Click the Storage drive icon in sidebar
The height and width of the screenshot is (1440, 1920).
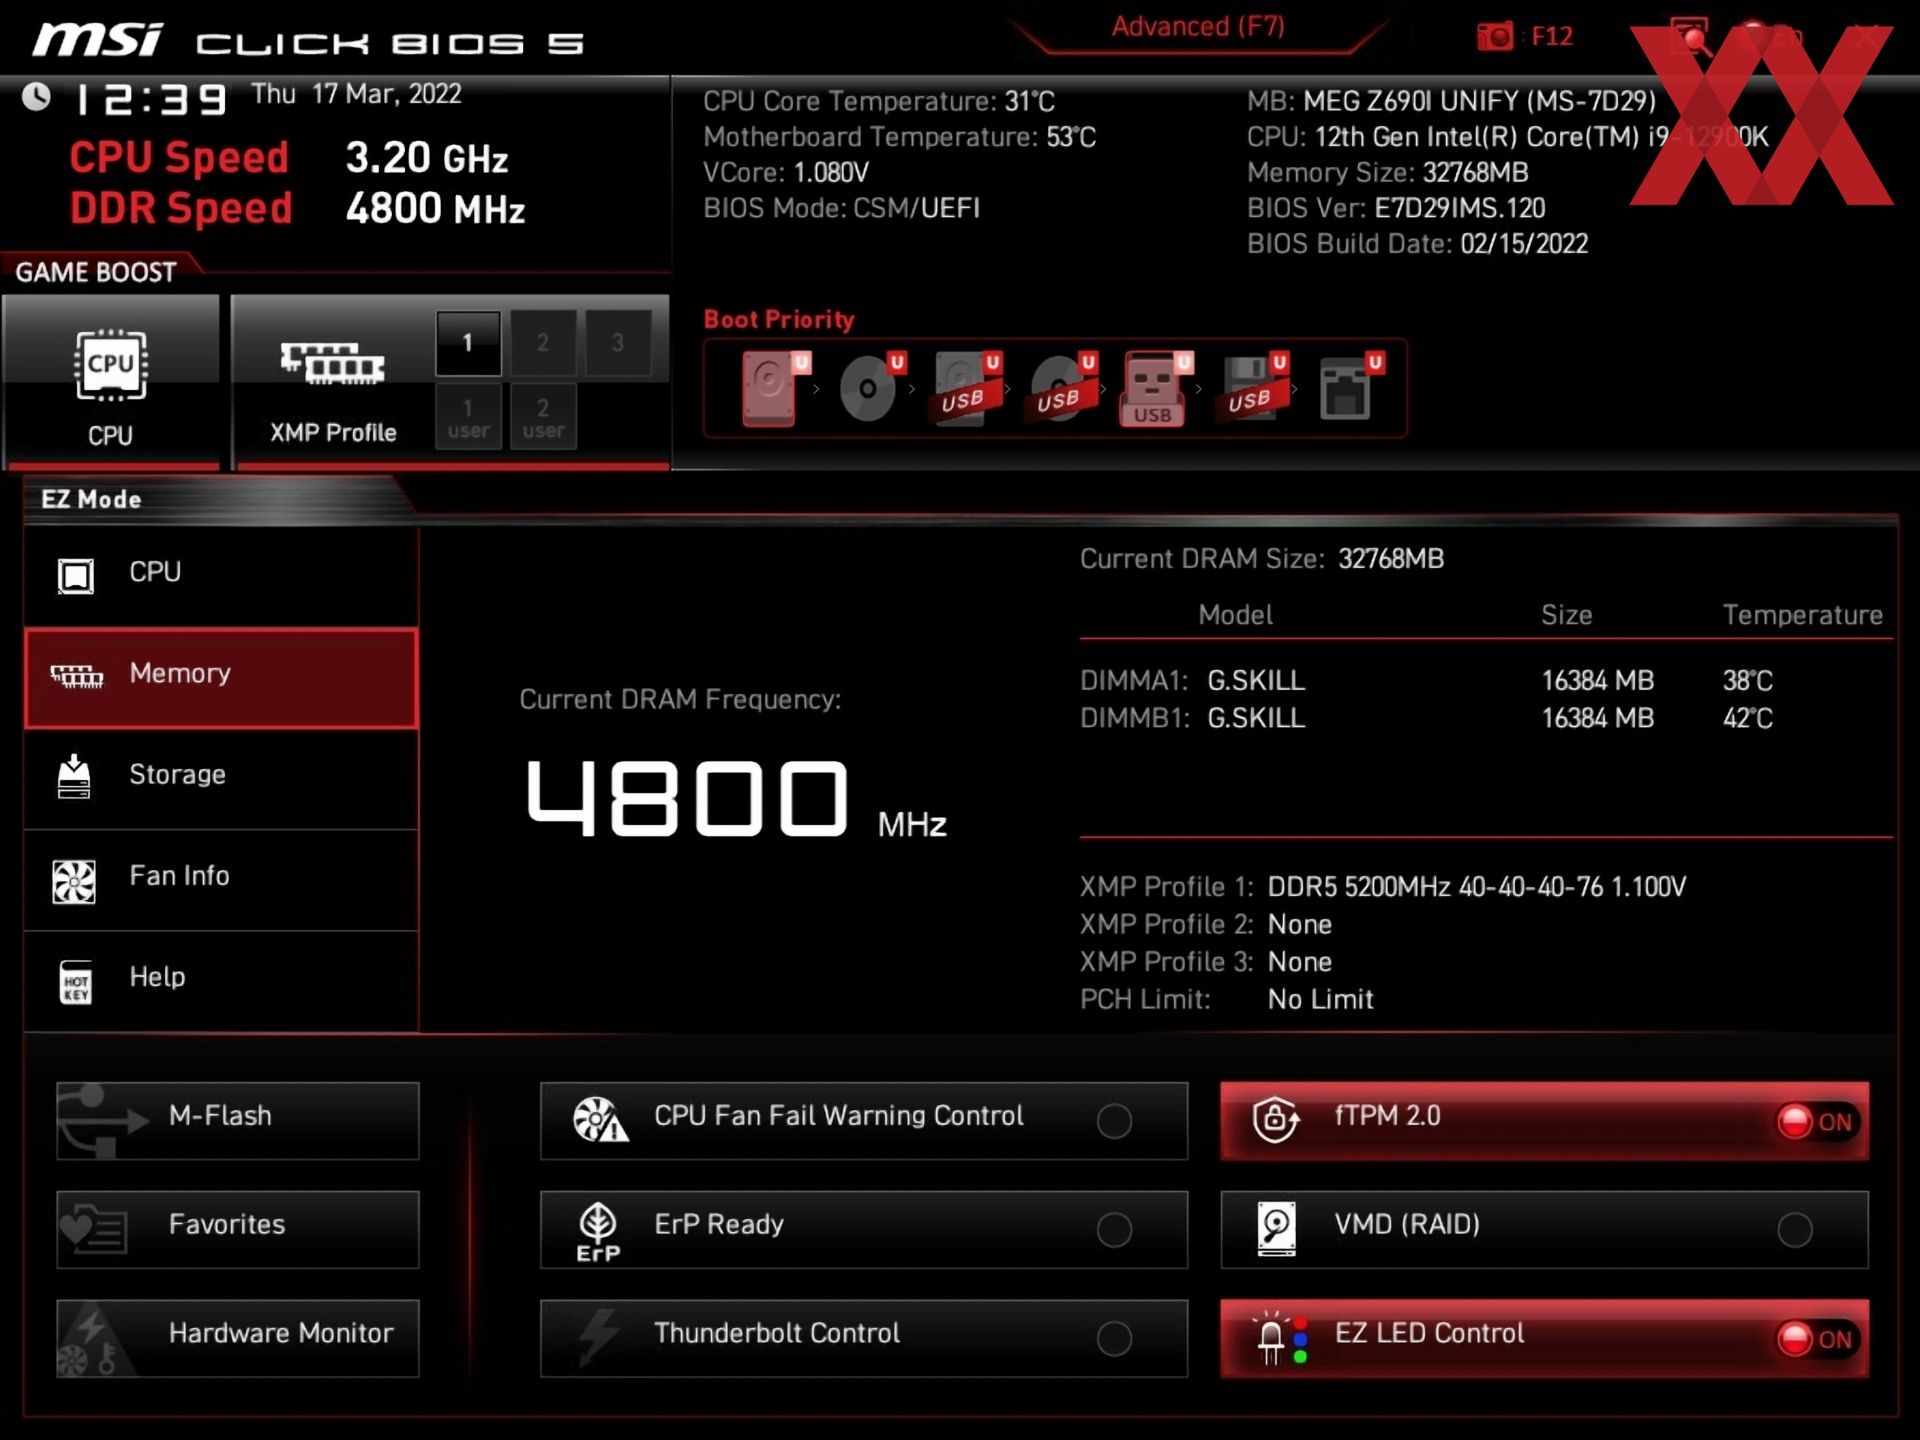pos(74,777)
